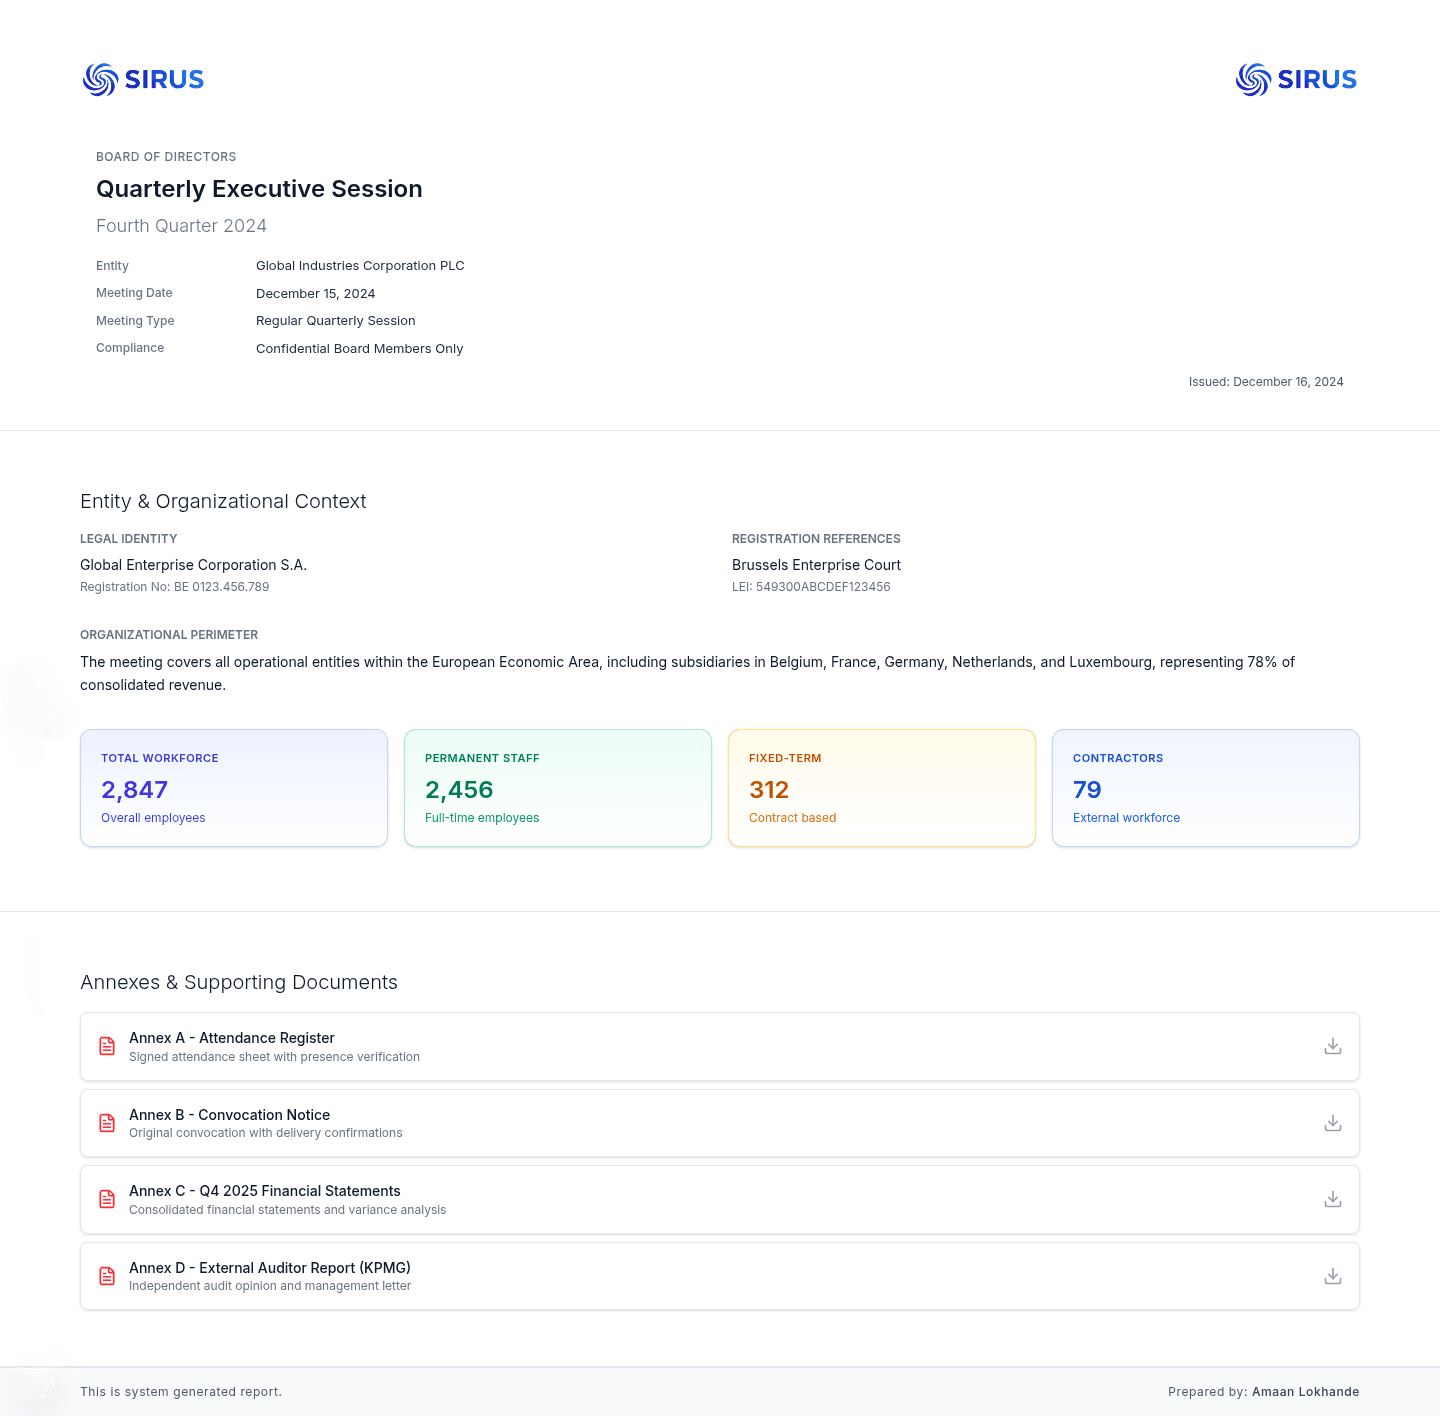
Task: Click the PDF icon for Annex D Auditor Report
Action: tap(107, 1276)
